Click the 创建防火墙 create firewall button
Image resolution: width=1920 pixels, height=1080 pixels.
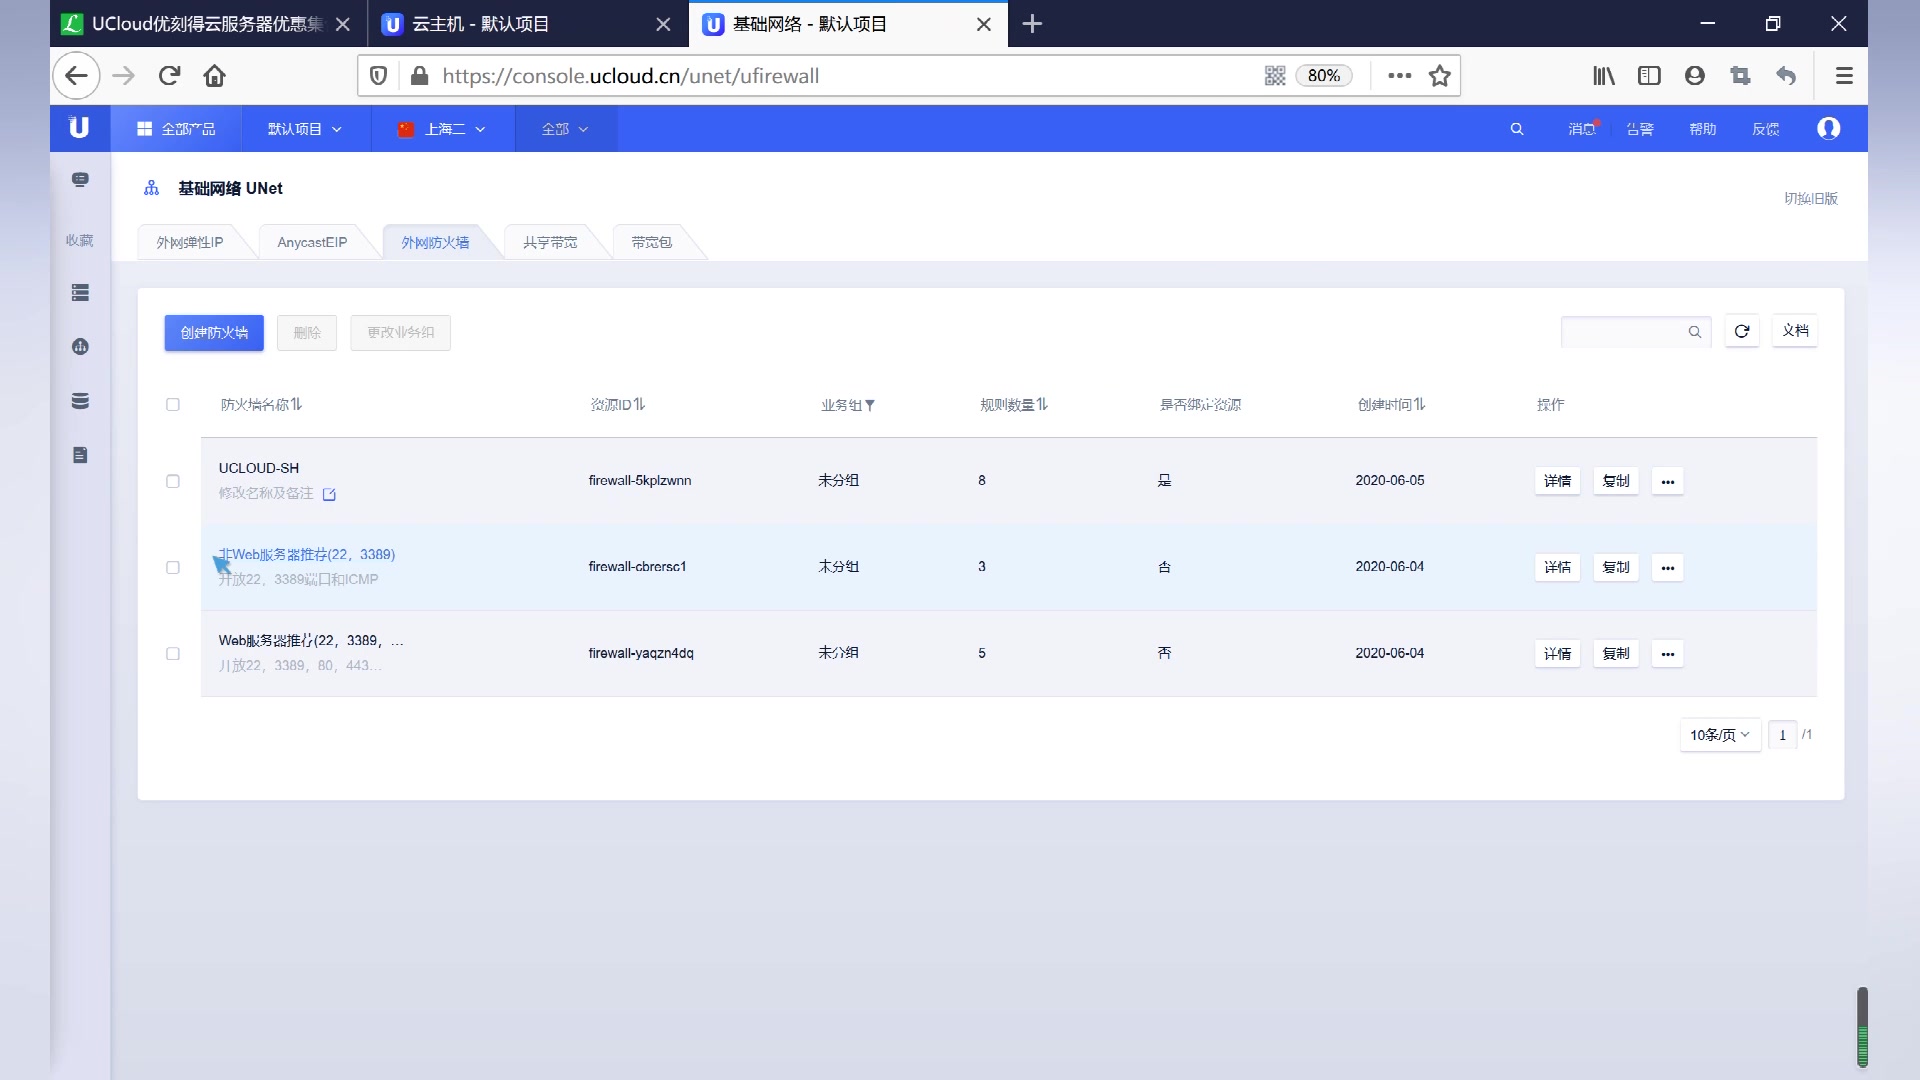[x=214, y=333]
